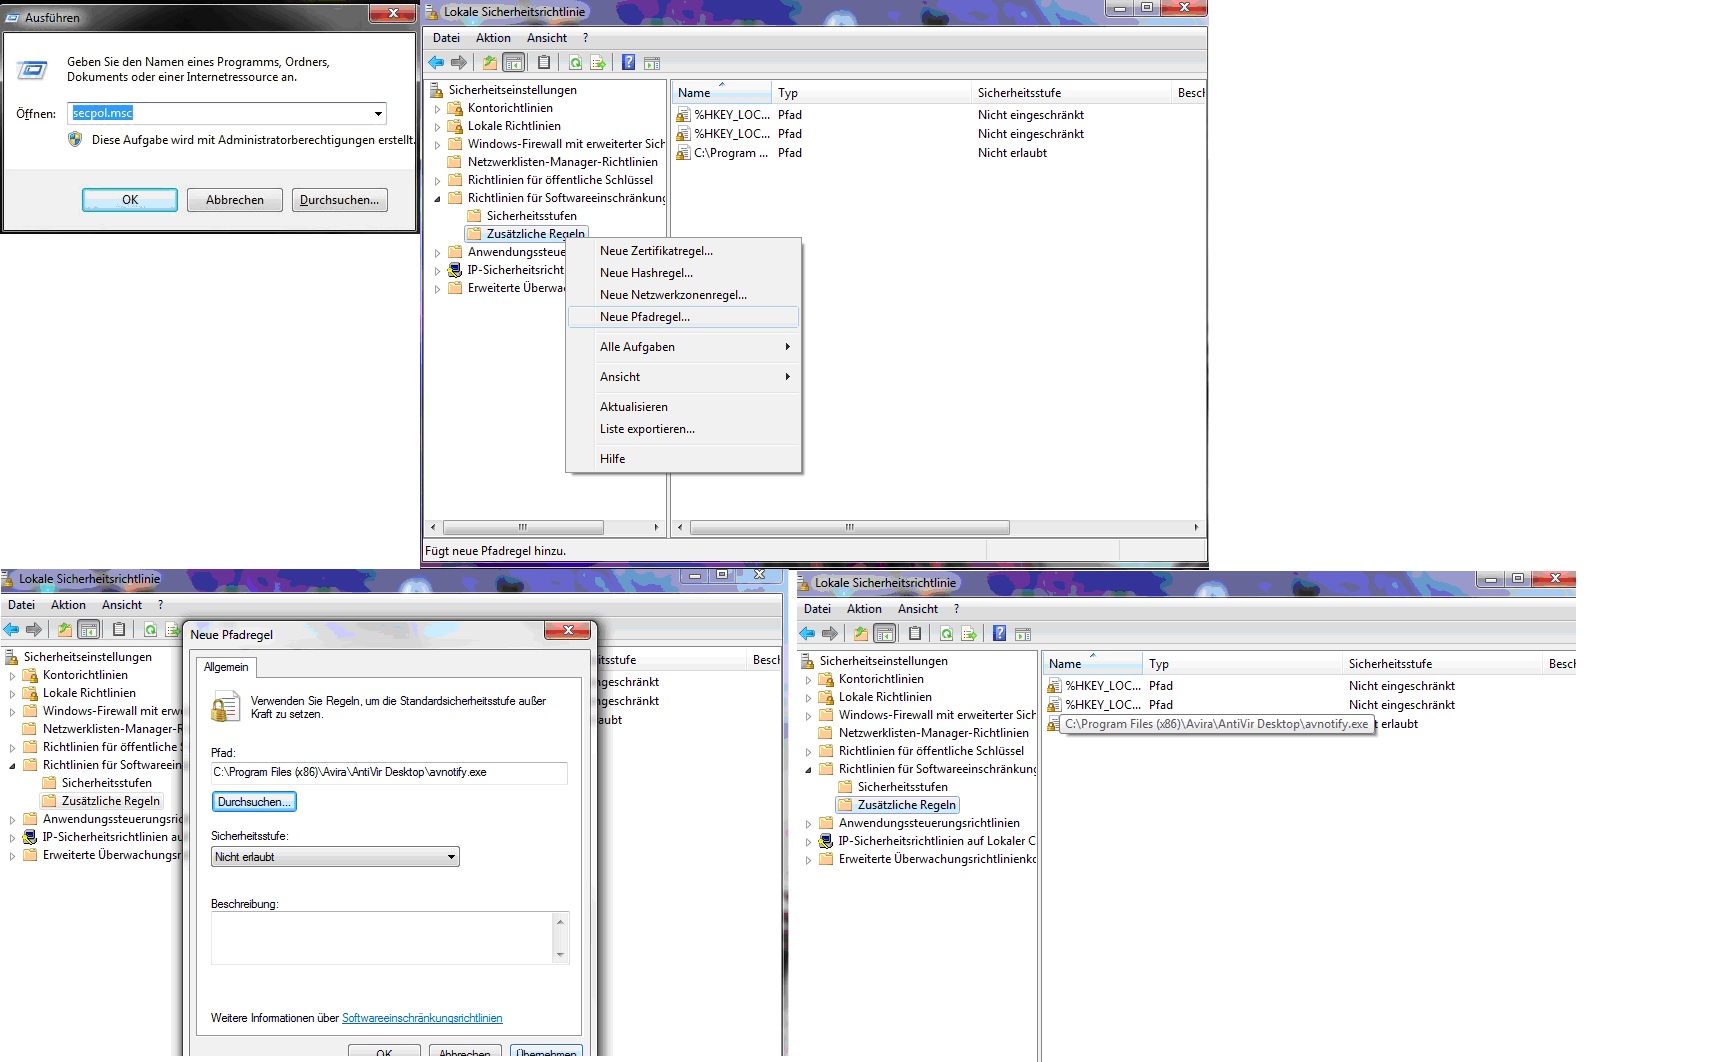Choose Neue Pfadregel... from the context menu

coord(683,317)
